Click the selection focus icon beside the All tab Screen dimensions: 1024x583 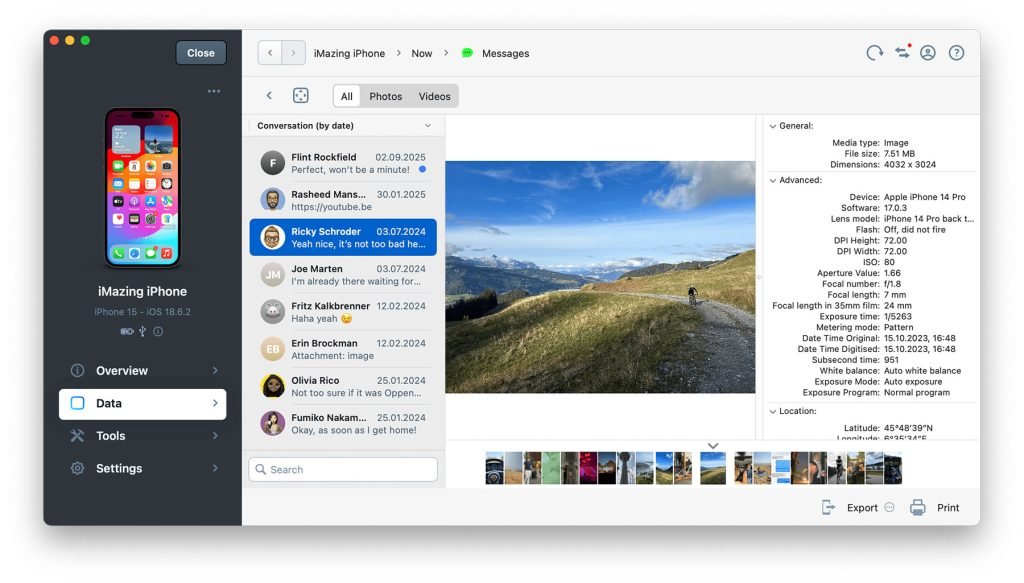pyautogui.click(x=300, y=96)
